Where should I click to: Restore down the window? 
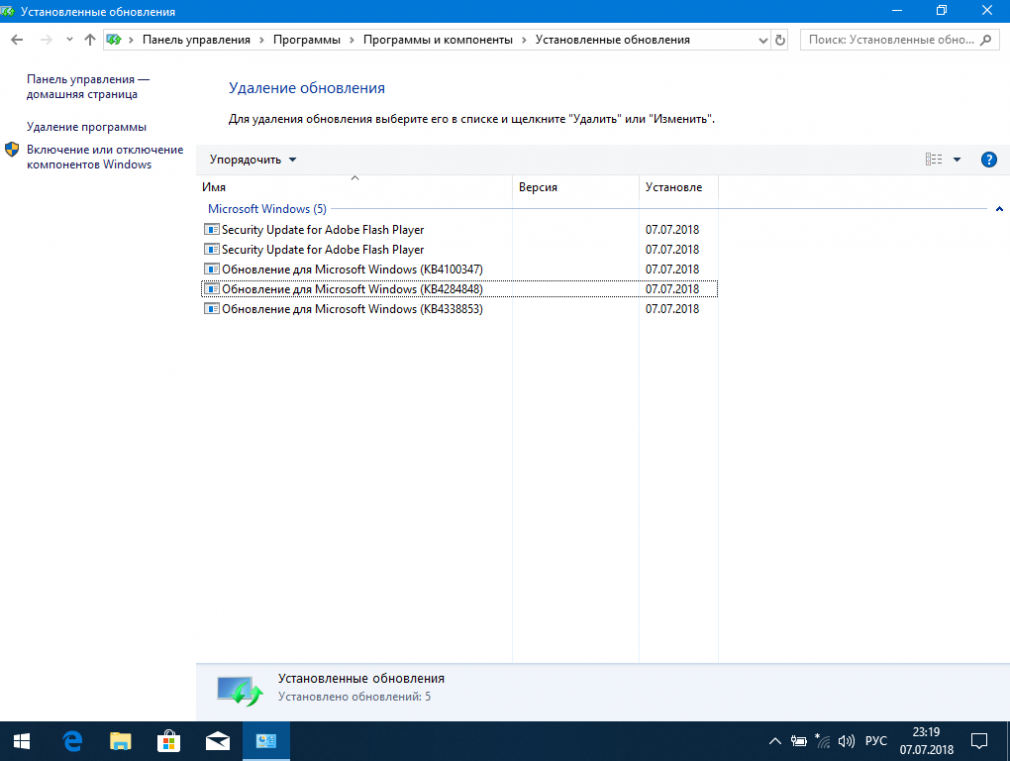point(942,11)
